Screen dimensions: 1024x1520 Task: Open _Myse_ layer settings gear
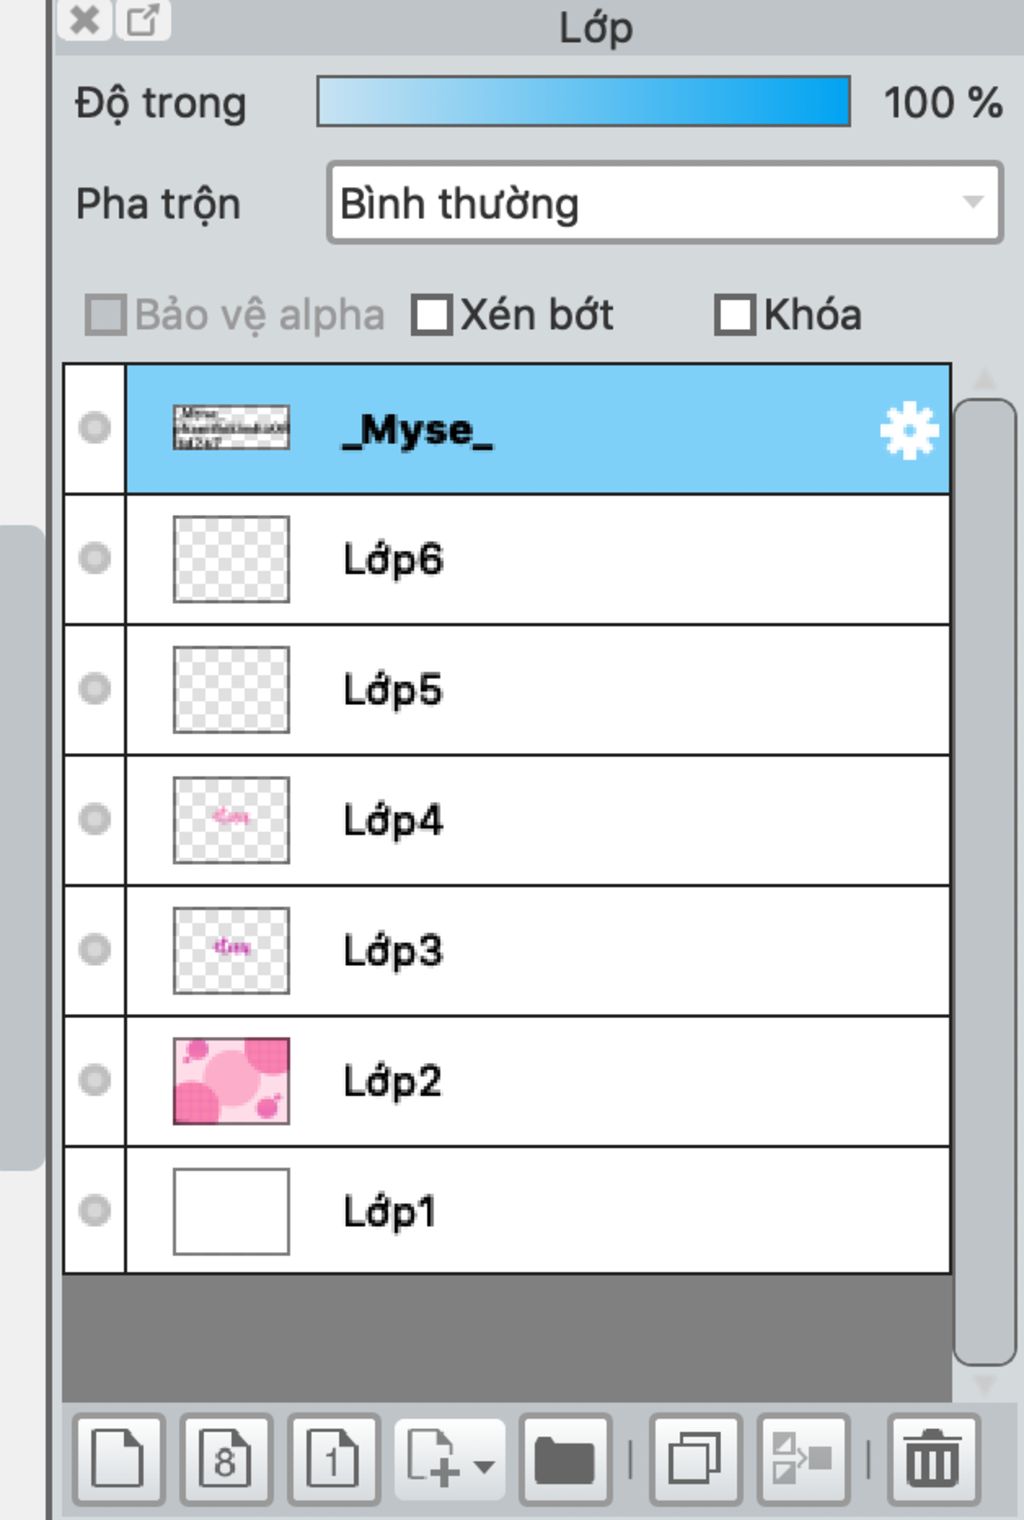[x=908, y=431]
